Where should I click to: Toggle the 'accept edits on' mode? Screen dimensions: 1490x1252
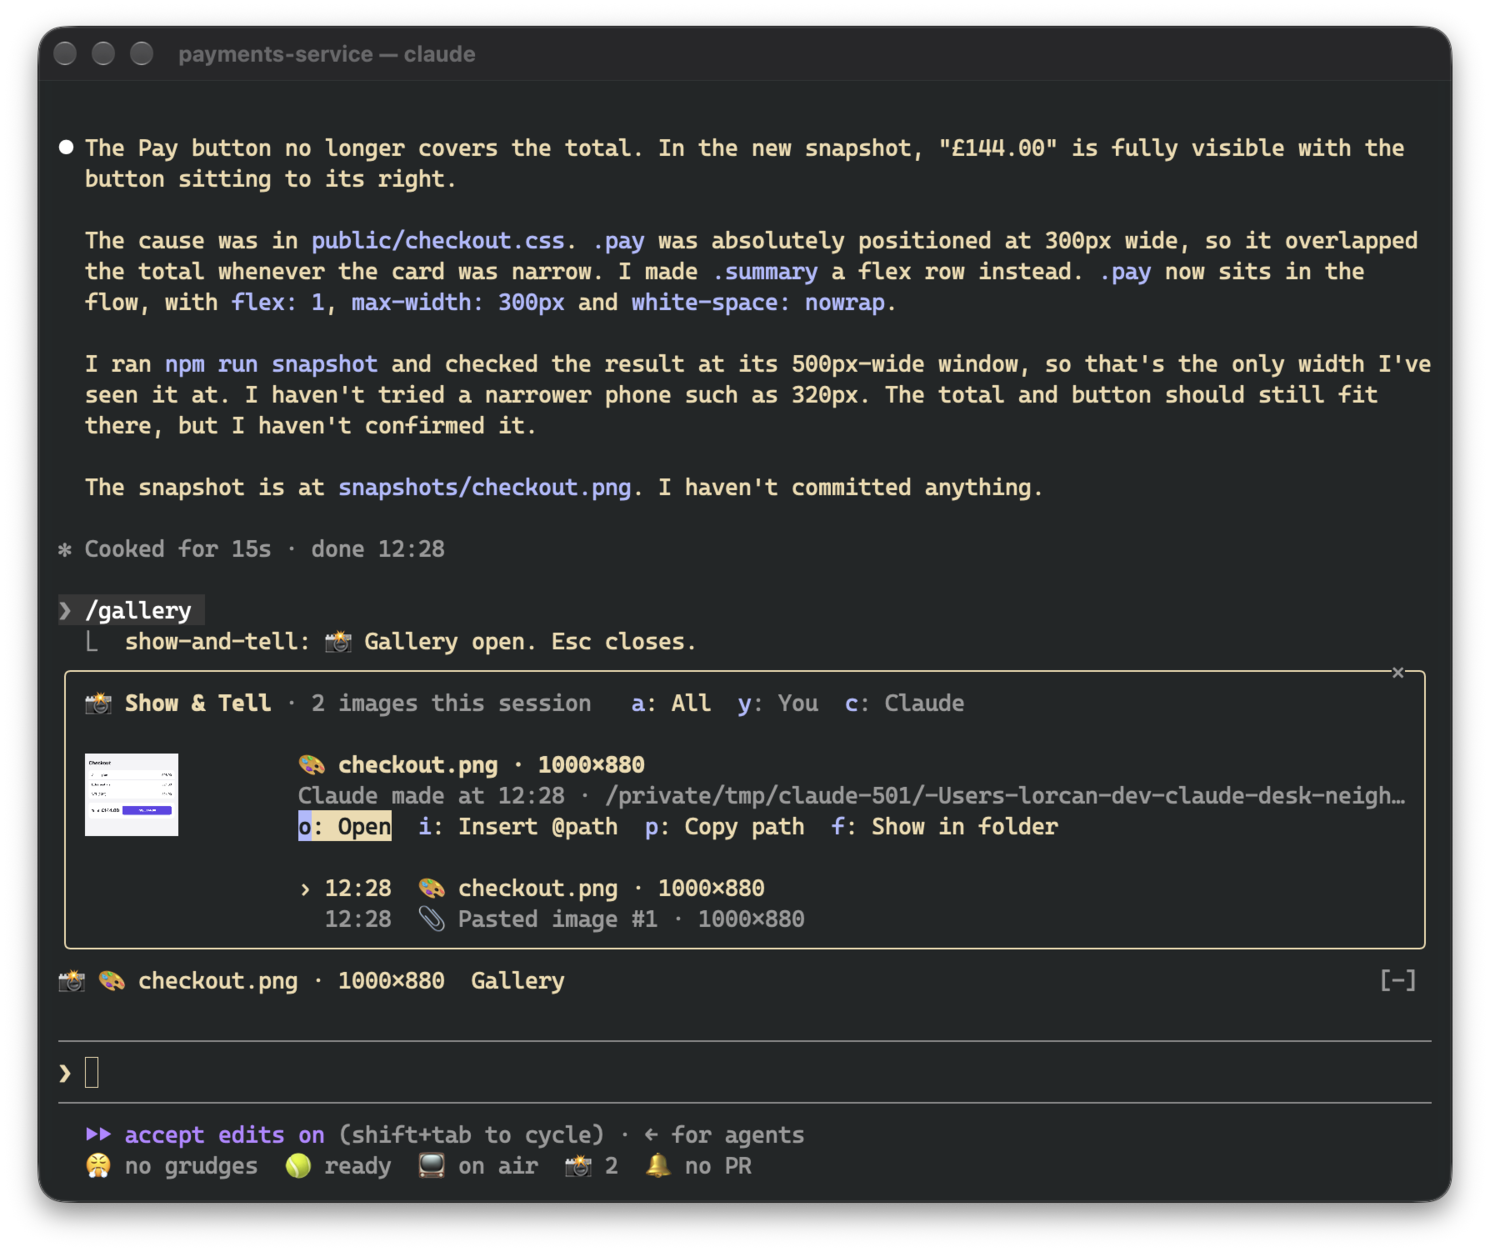click(225, 1135)
